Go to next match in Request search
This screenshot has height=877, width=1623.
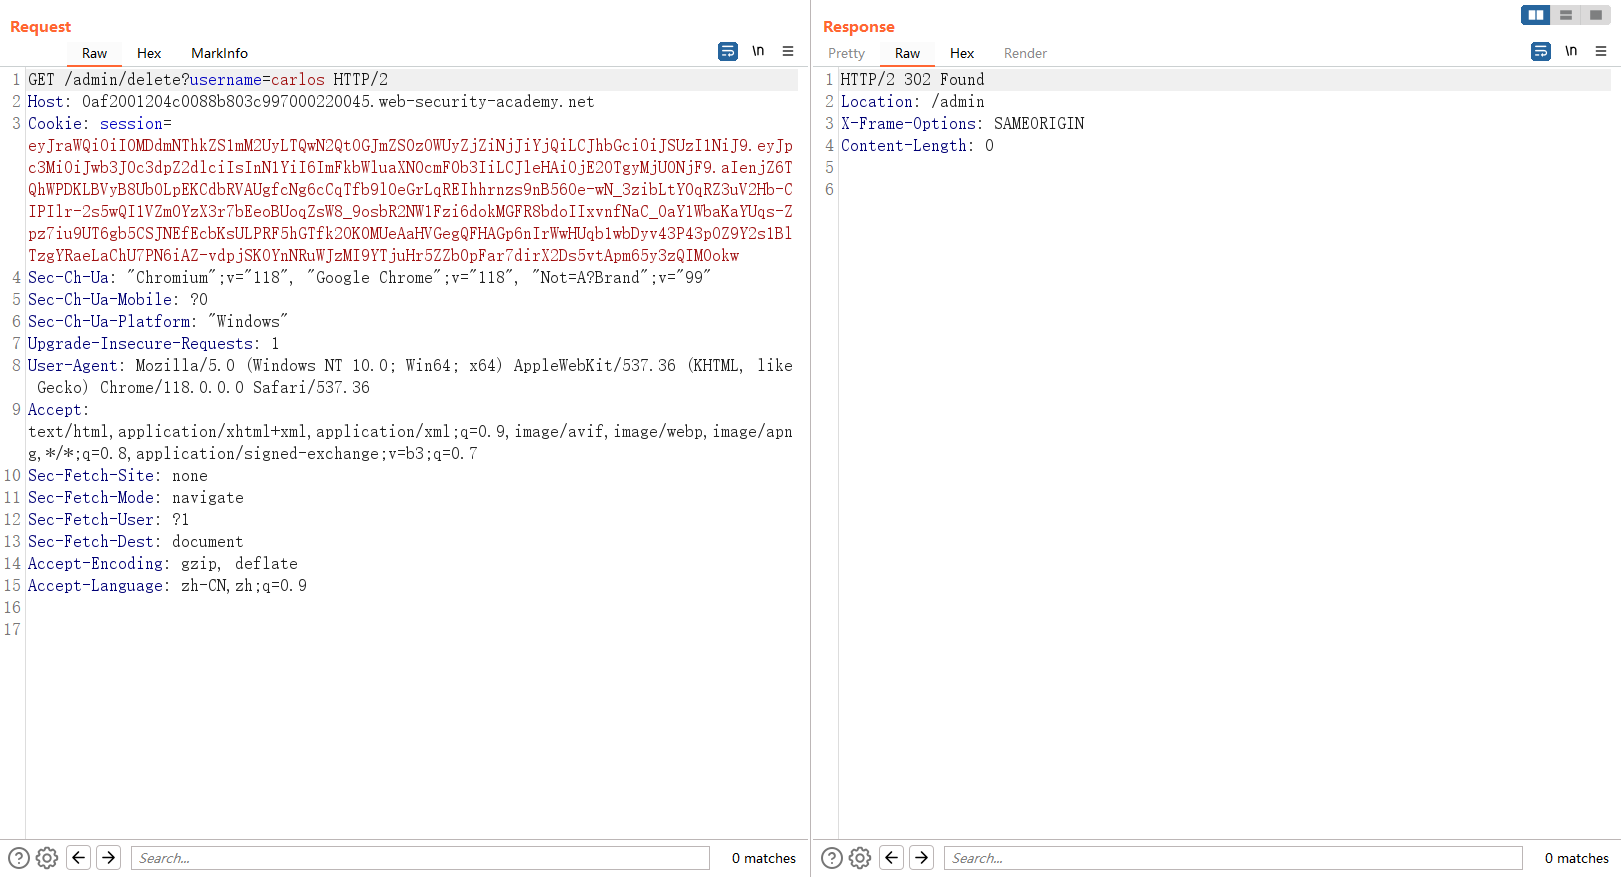(x=109, y=857)
